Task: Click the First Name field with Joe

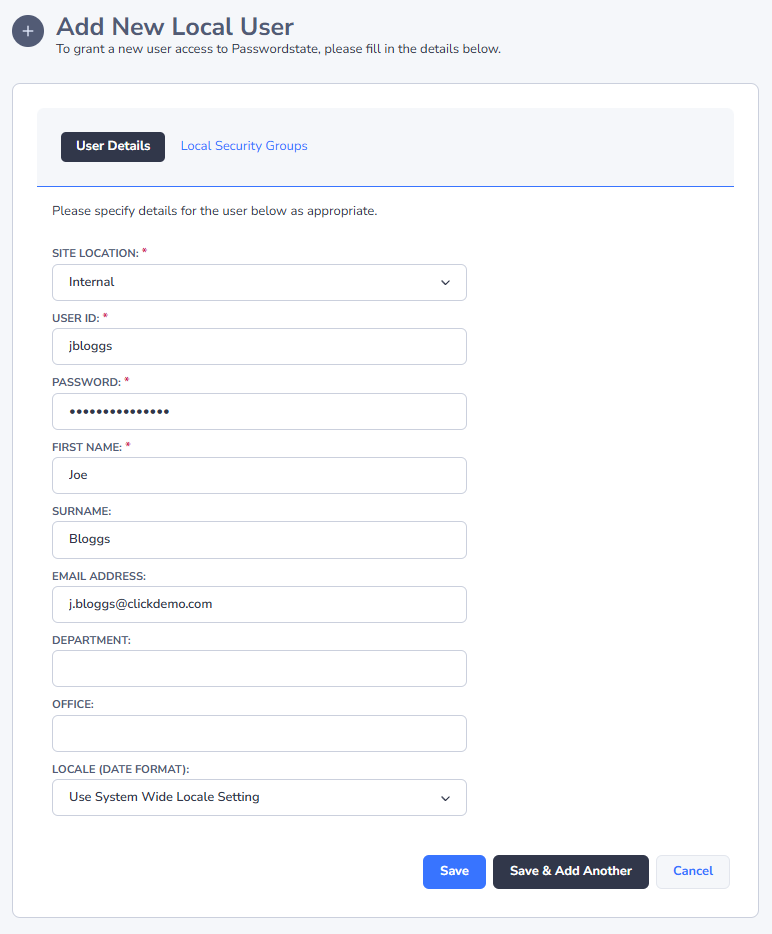Action: tap(259, 475)
